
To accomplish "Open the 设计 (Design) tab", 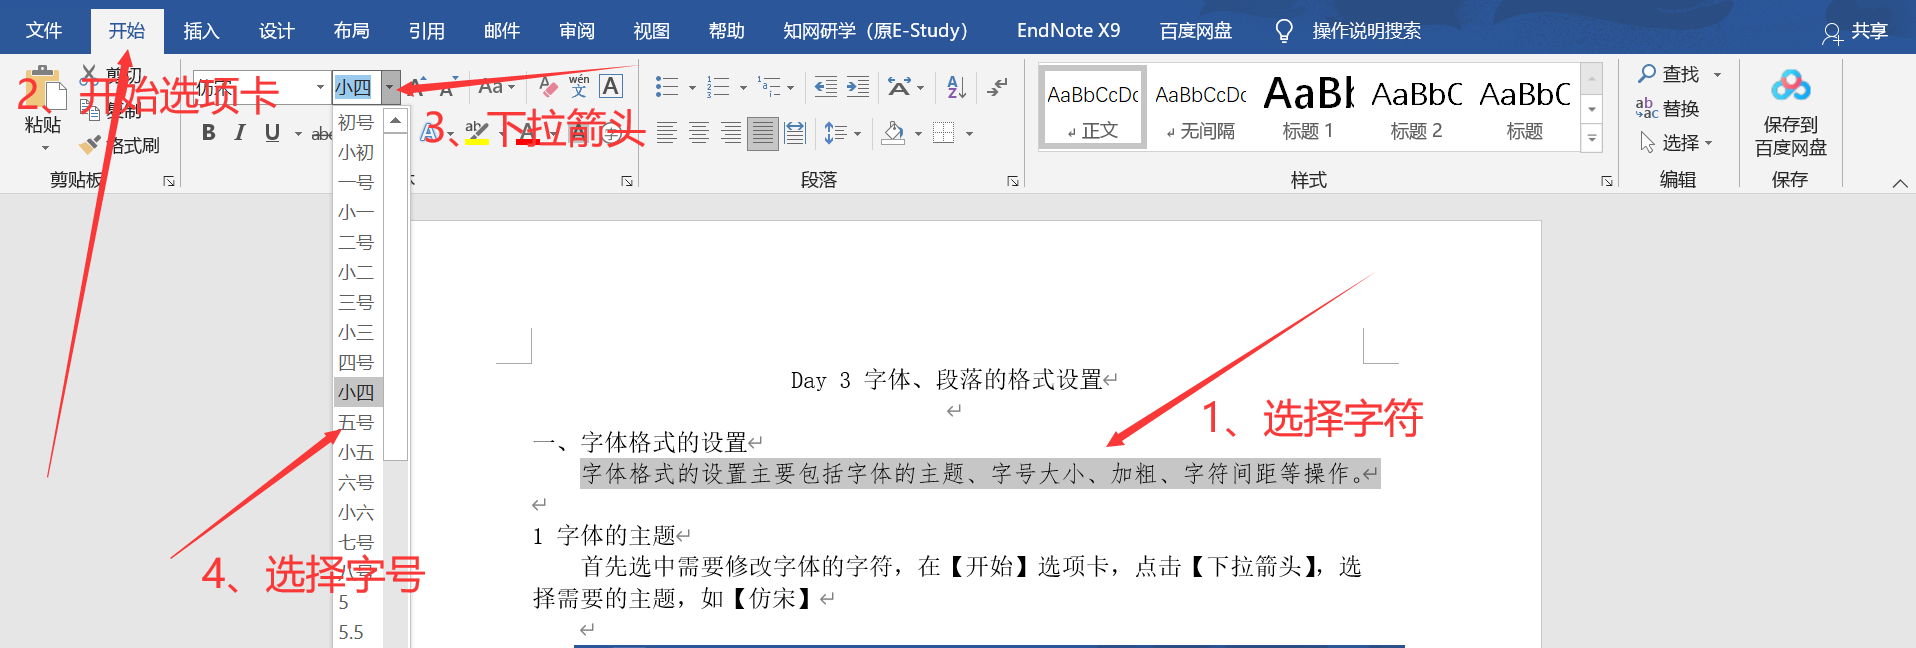I will click(276, 31).
